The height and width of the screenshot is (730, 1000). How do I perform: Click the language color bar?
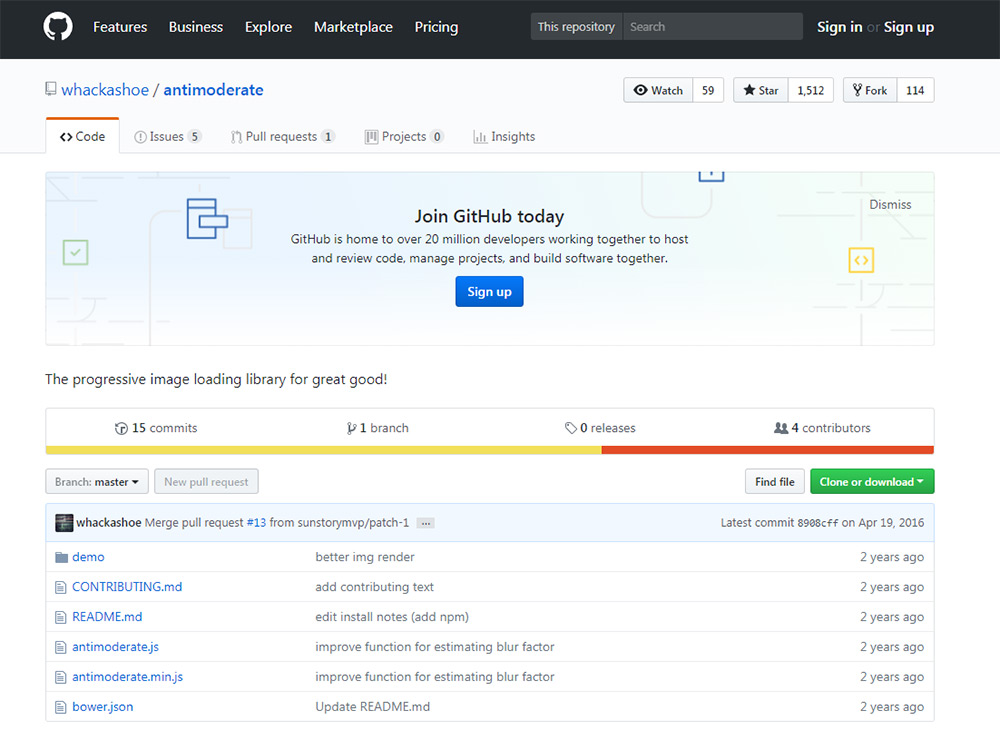[489, 450]
